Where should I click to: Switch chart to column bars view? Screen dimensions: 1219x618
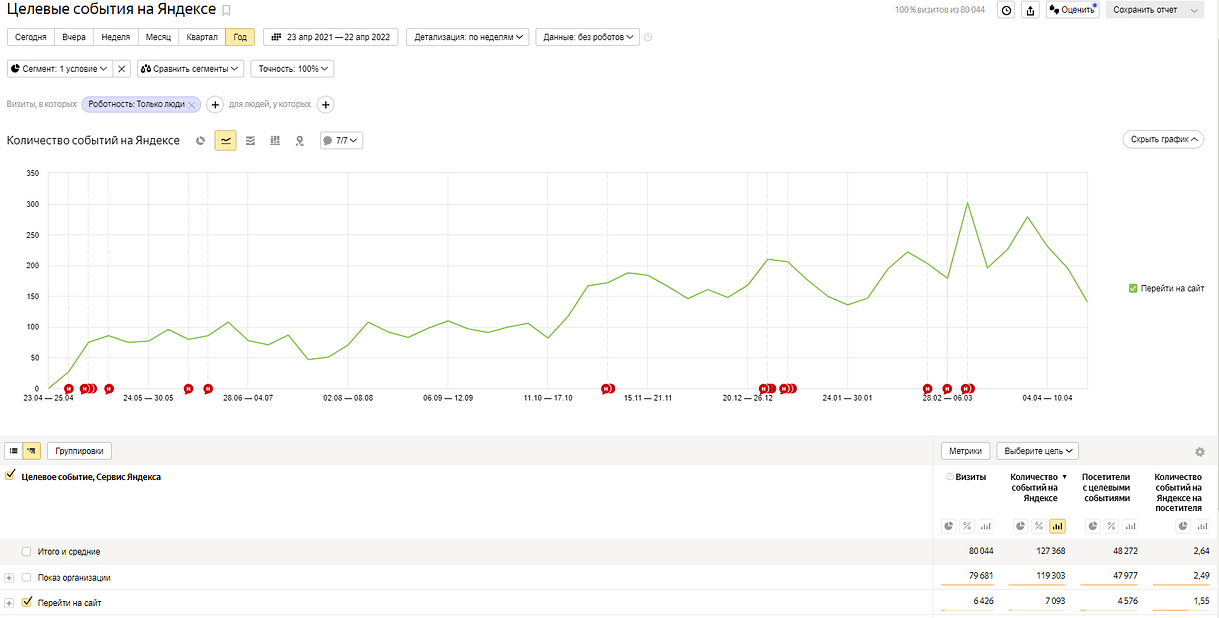(x=275, y=141)
